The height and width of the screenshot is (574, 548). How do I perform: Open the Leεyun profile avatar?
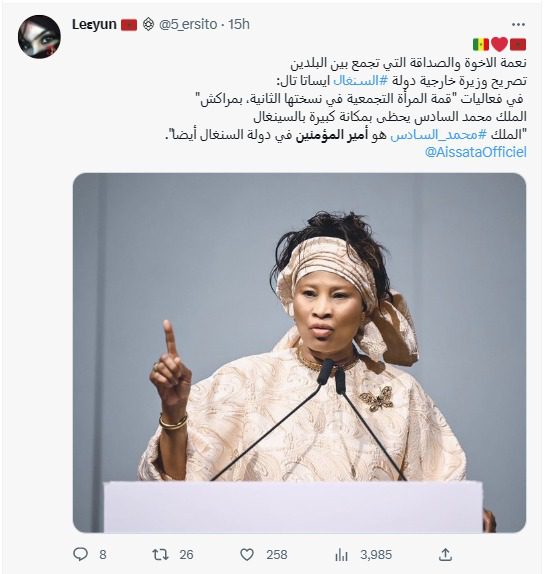[39, 37]
